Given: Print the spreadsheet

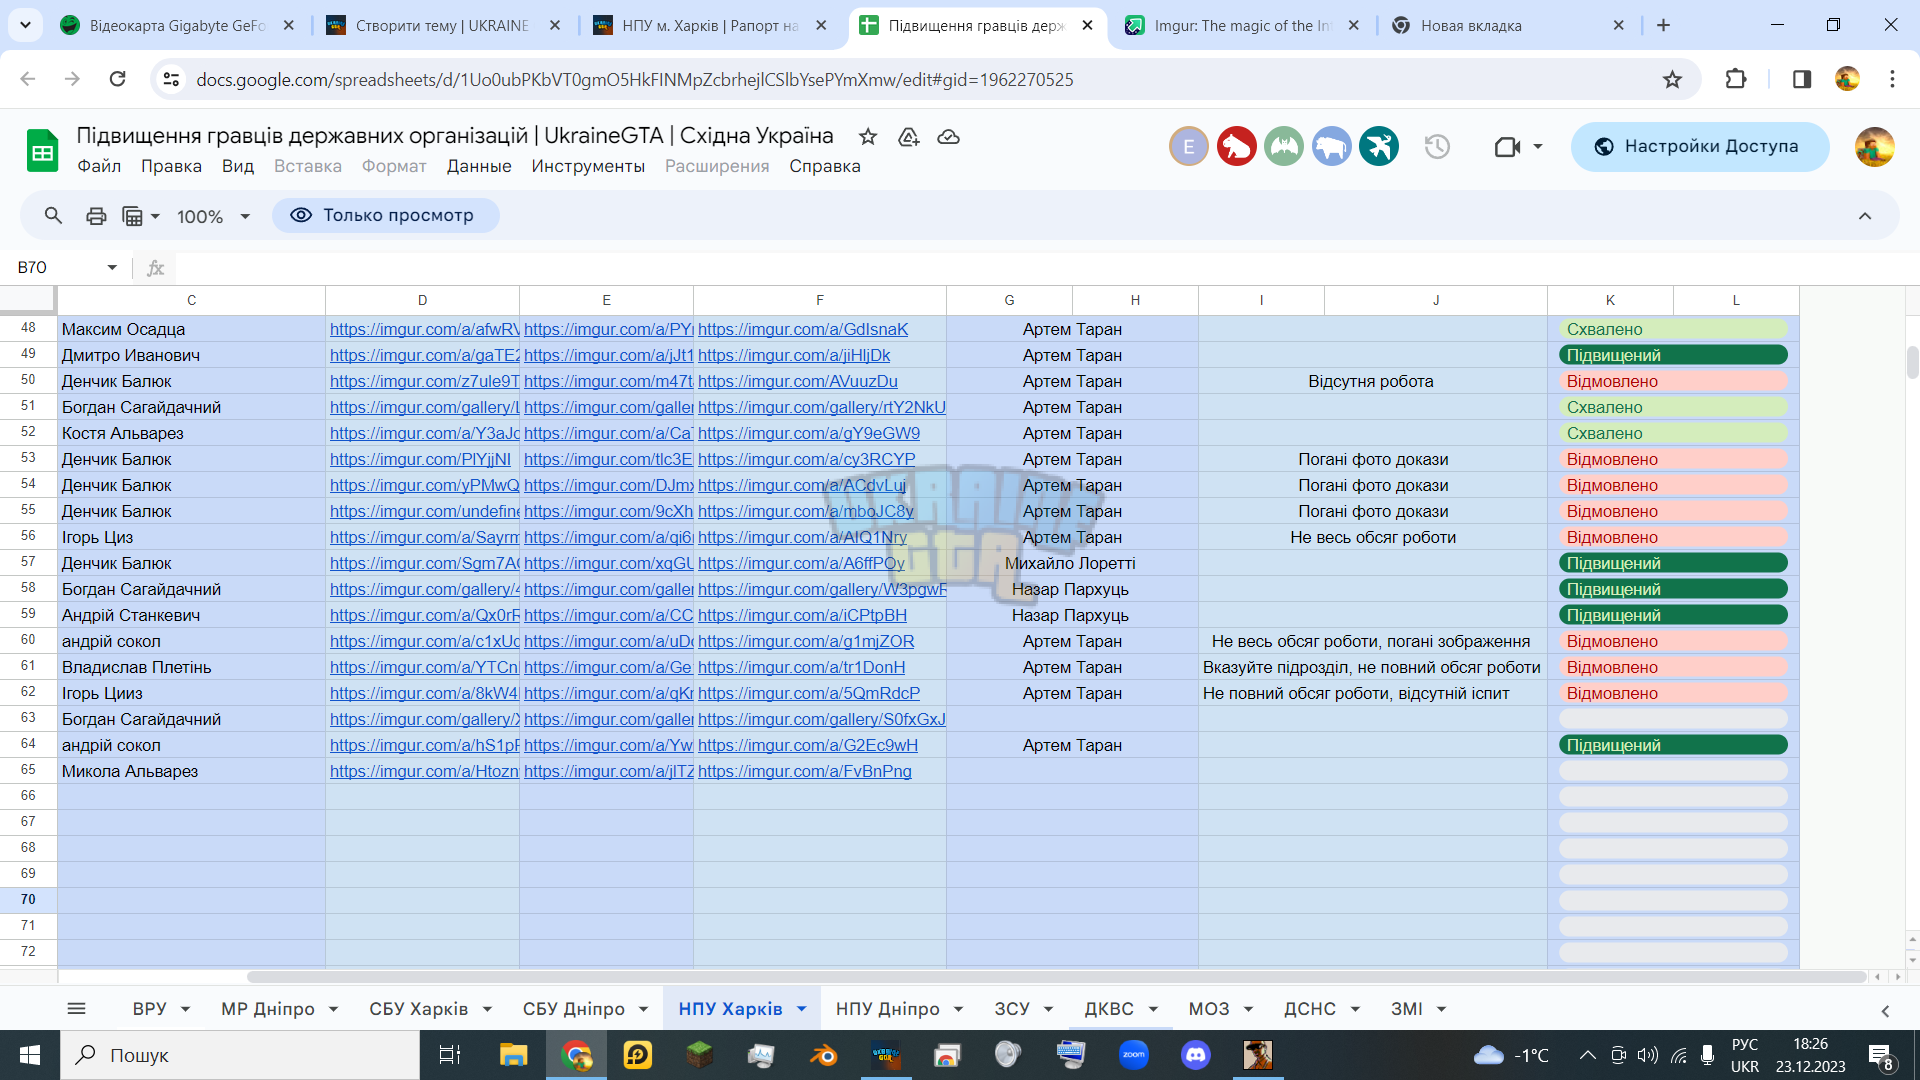Looking at the screenshot, I should tap(96, 216).
